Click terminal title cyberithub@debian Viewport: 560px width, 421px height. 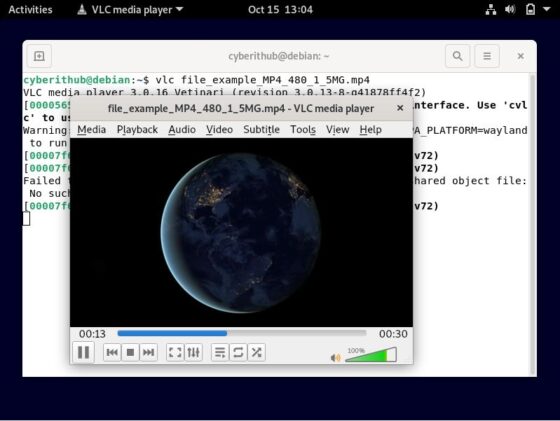(x=279, y=56)
